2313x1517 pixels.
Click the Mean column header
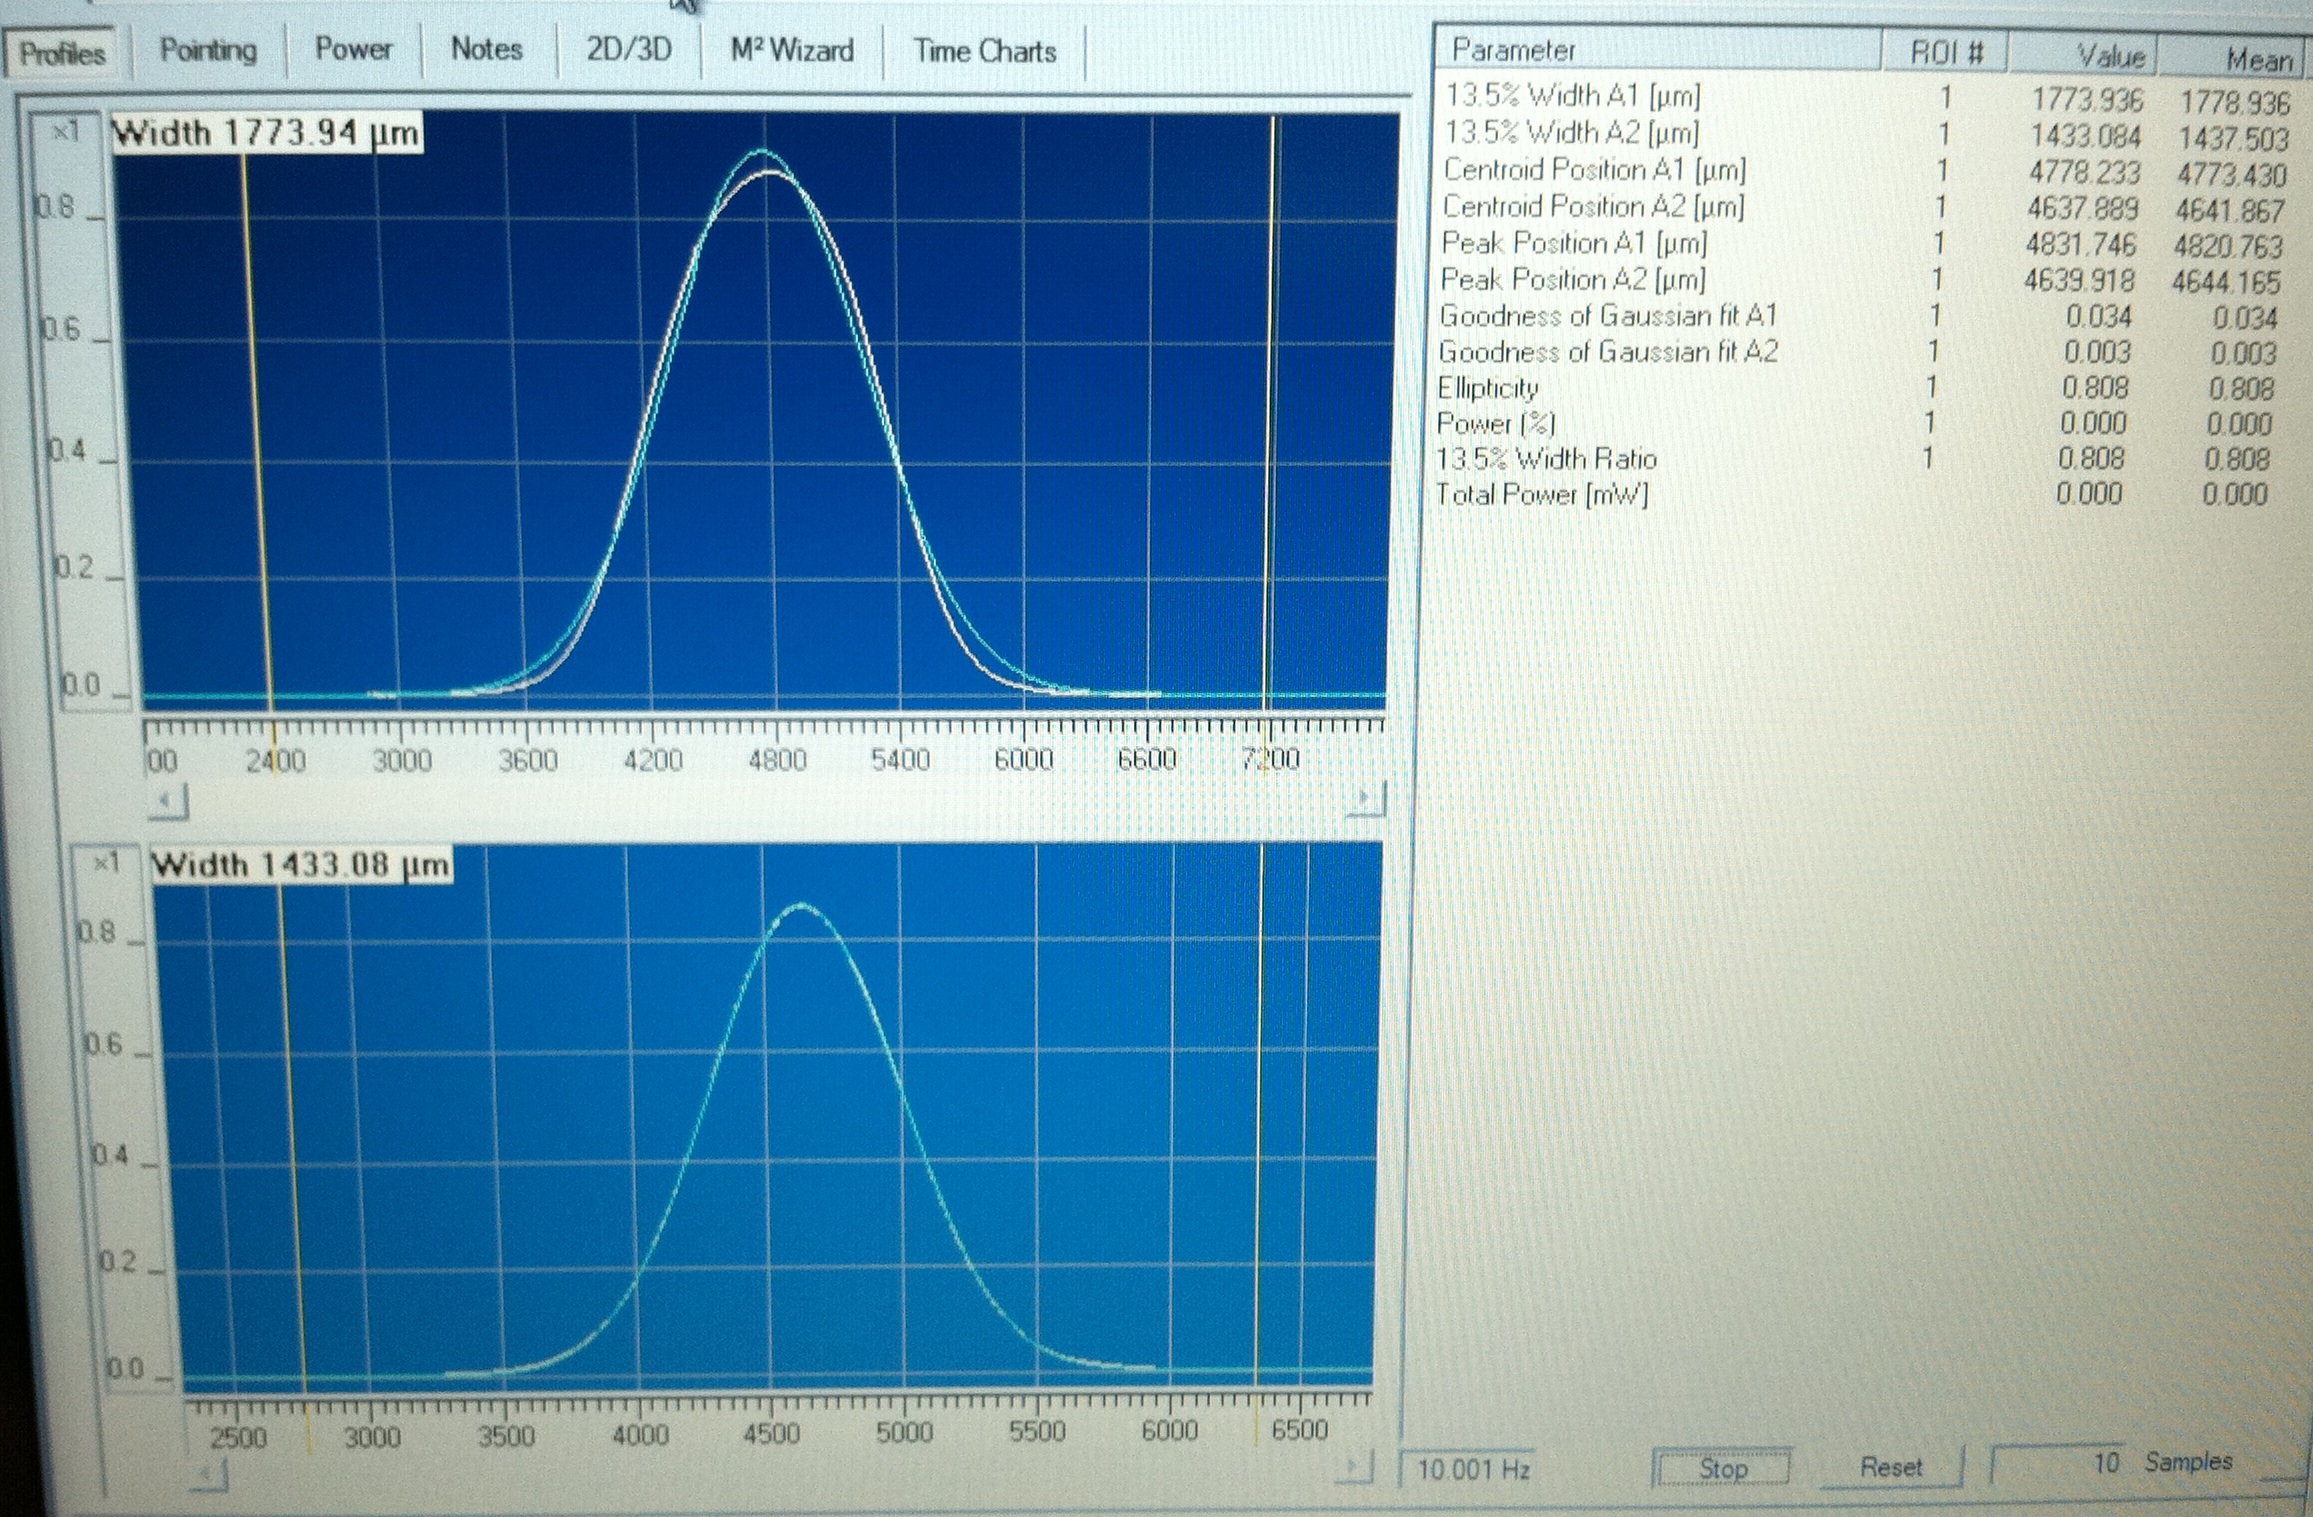pyautogui.click(x=2234, y=59)
